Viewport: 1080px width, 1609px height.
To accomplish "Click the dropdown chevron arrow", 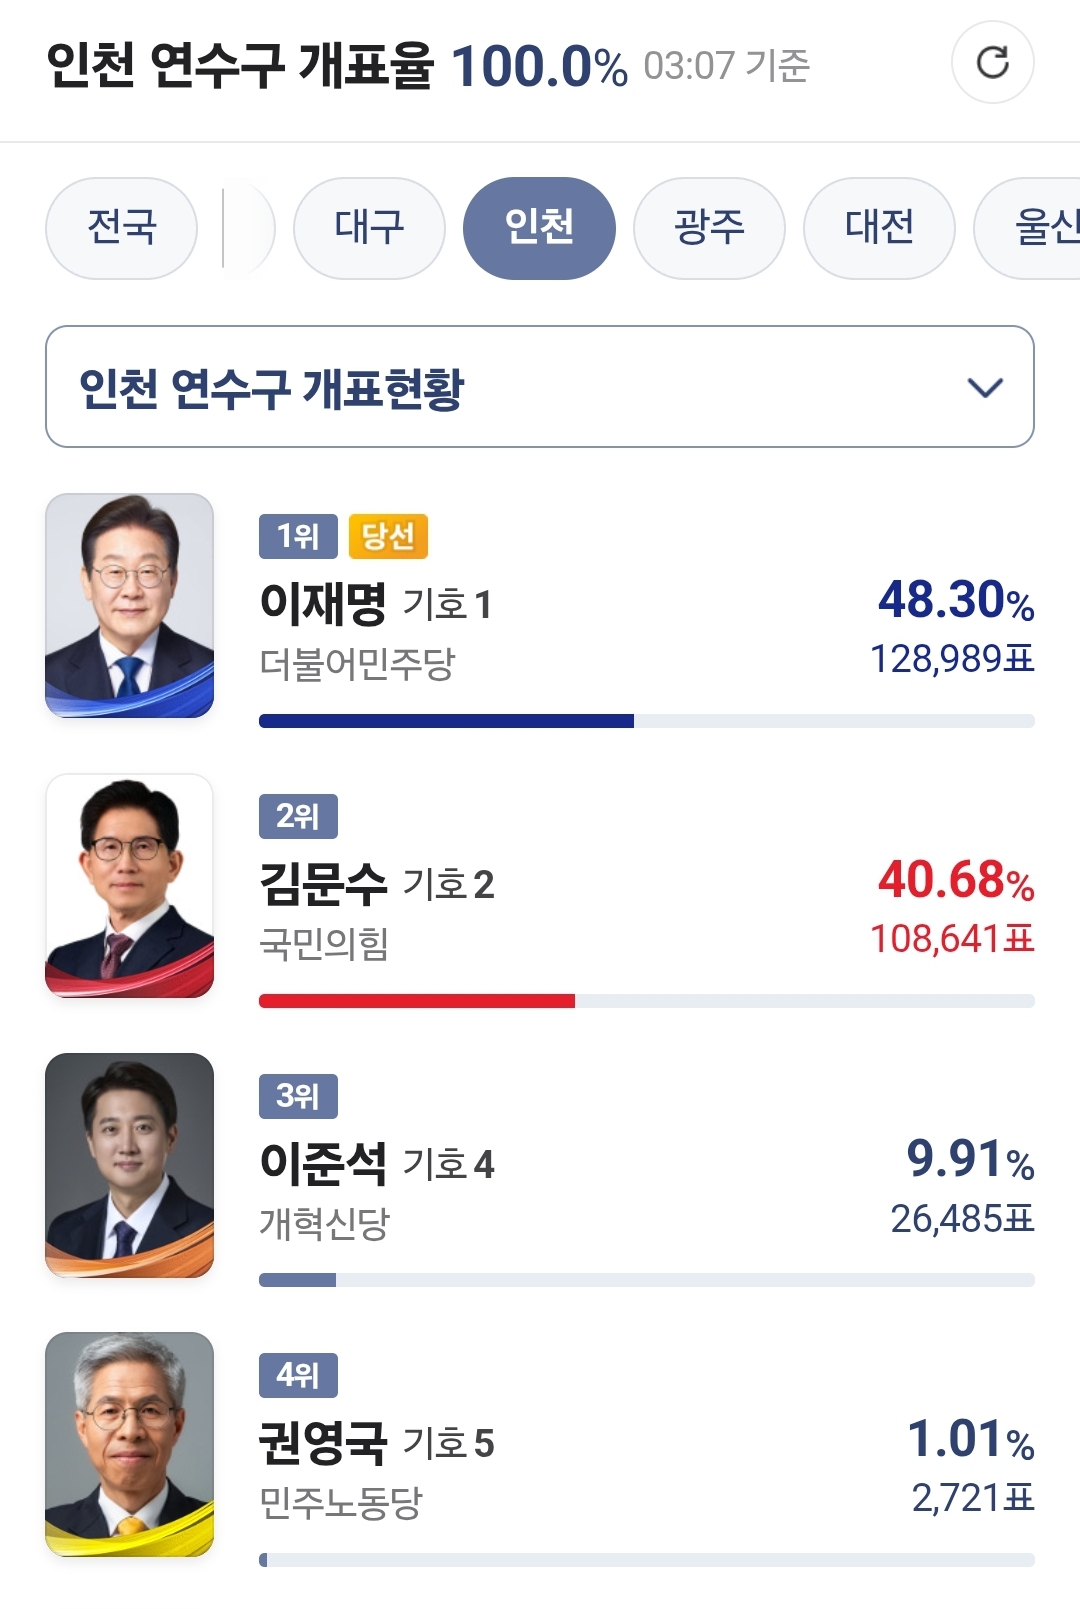I will [x=985, y=388].
